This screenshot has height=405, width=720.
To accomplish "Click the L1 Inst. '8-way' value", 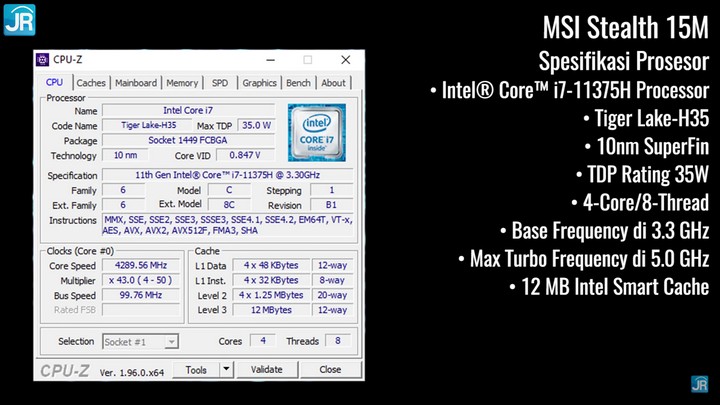I will (332, 280).
